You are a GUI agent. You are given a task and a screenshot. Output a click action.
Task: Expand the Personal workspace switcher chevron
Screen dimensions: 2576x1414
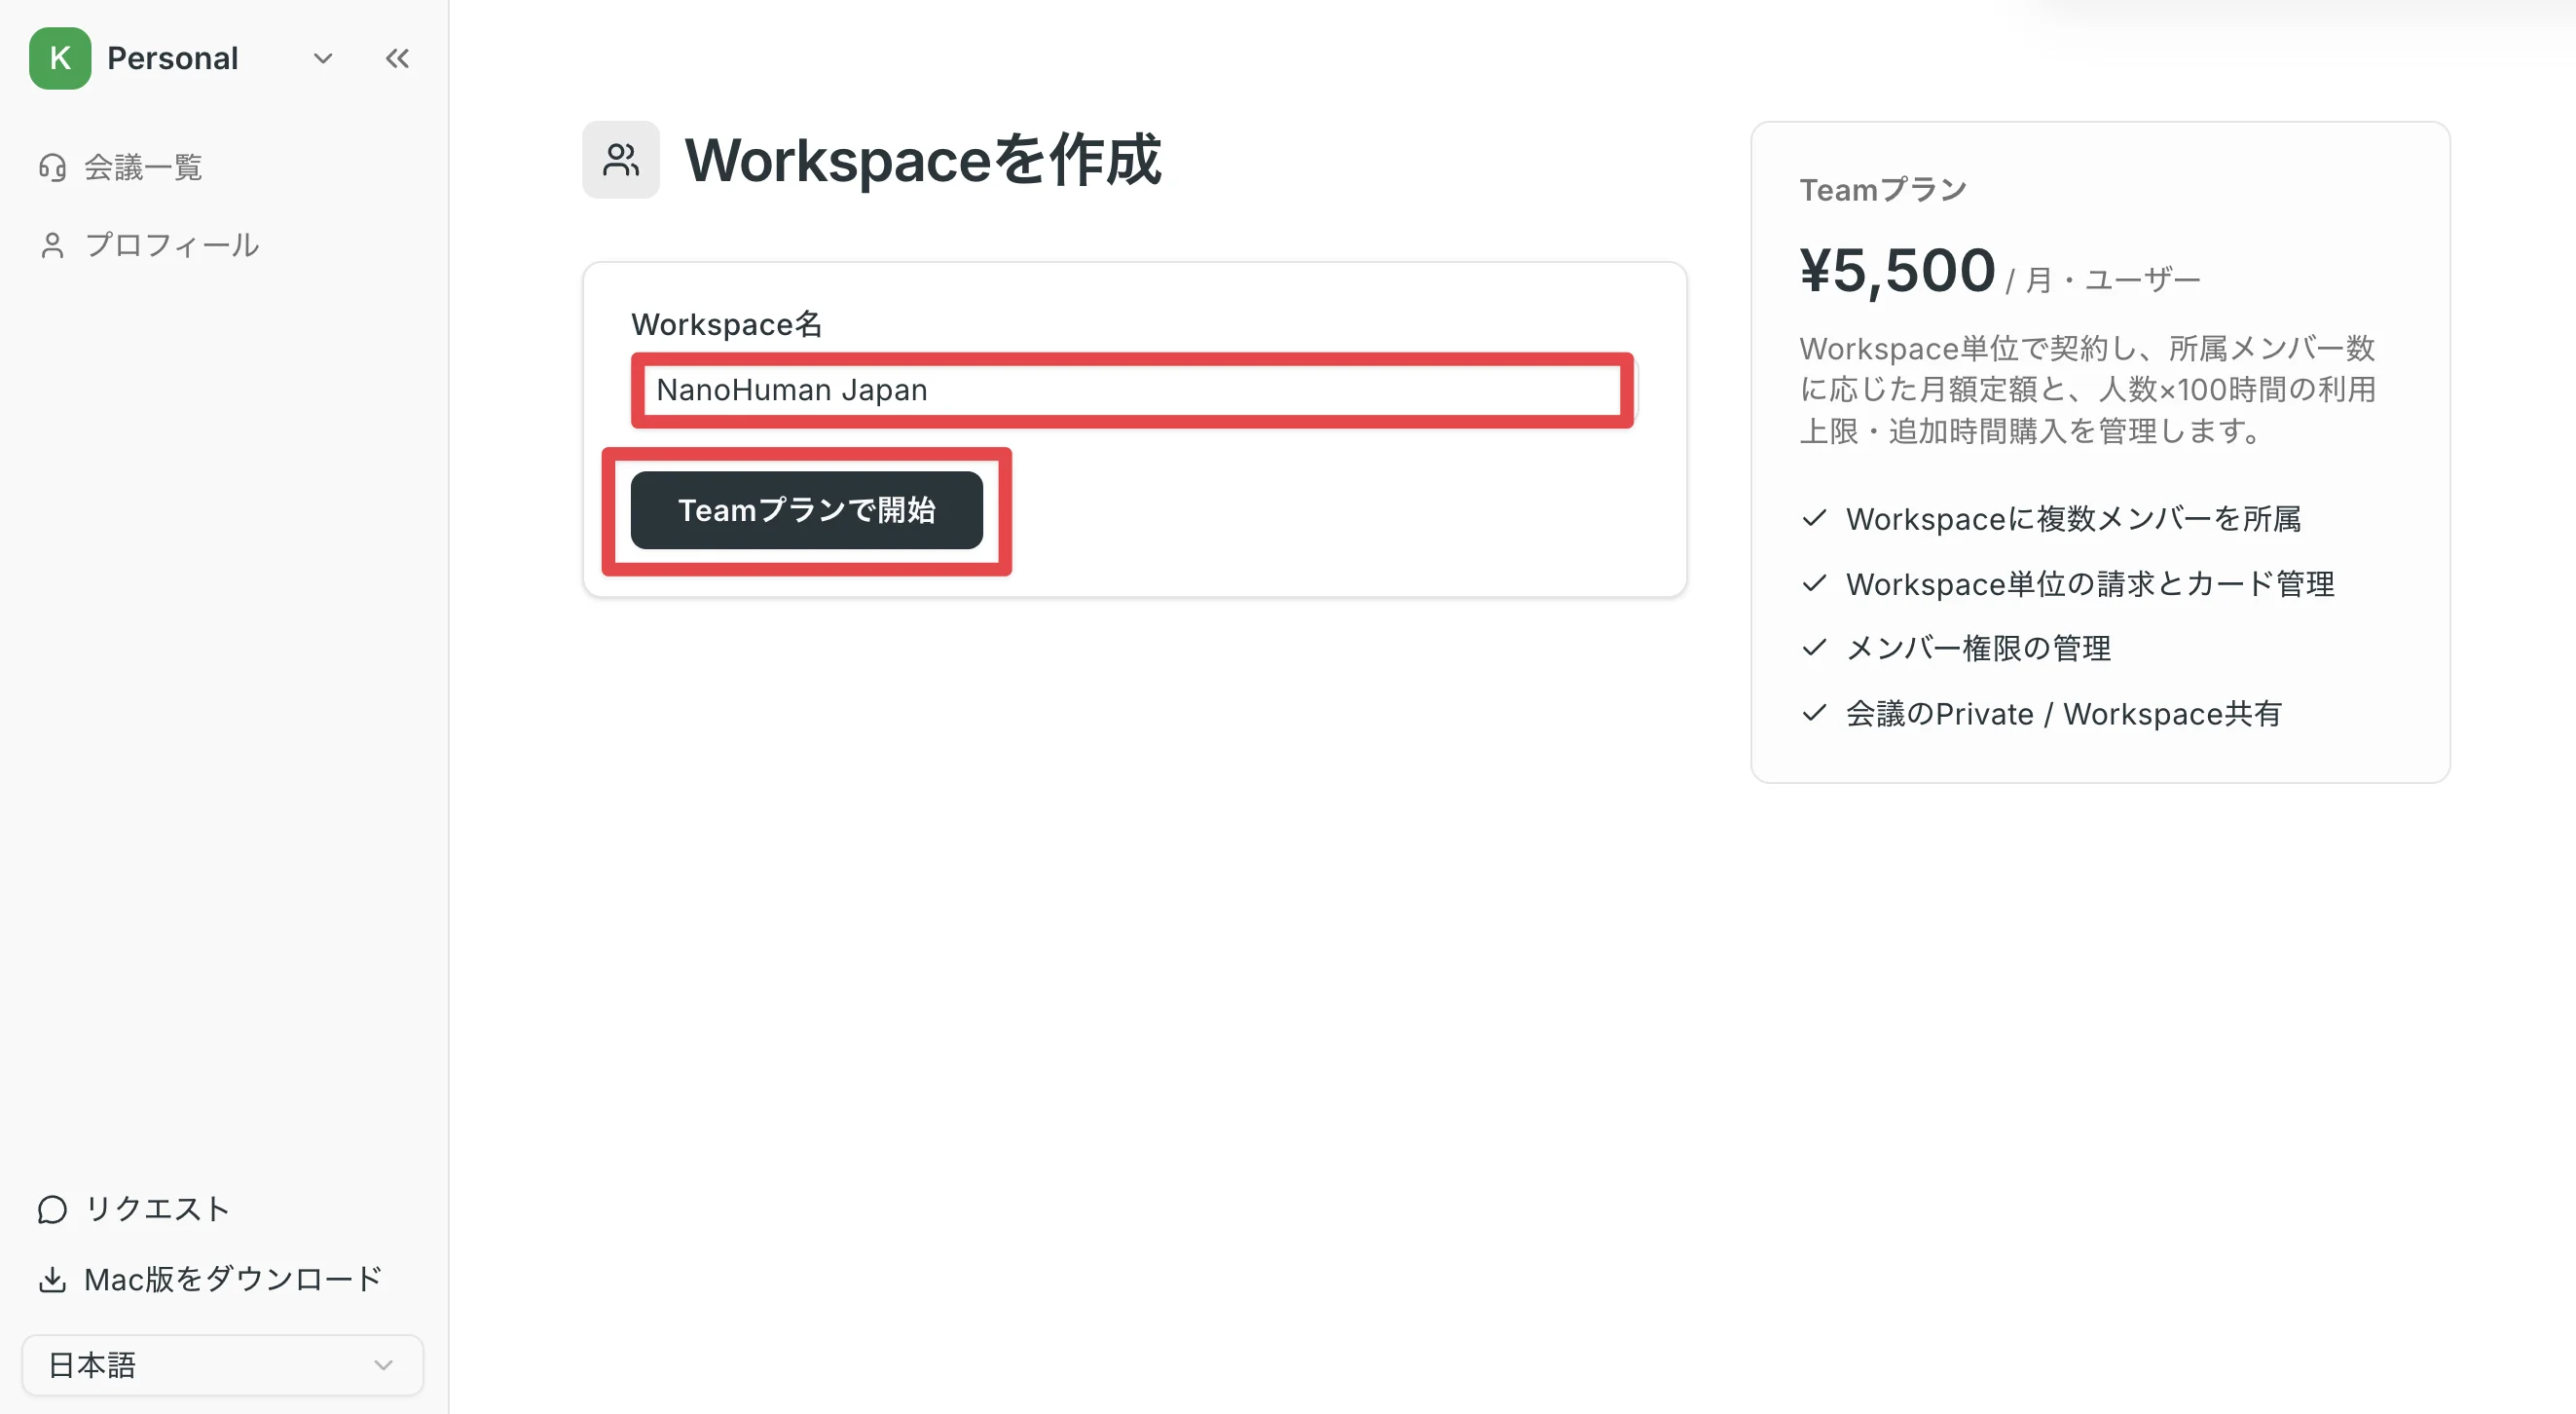point(322,58)
